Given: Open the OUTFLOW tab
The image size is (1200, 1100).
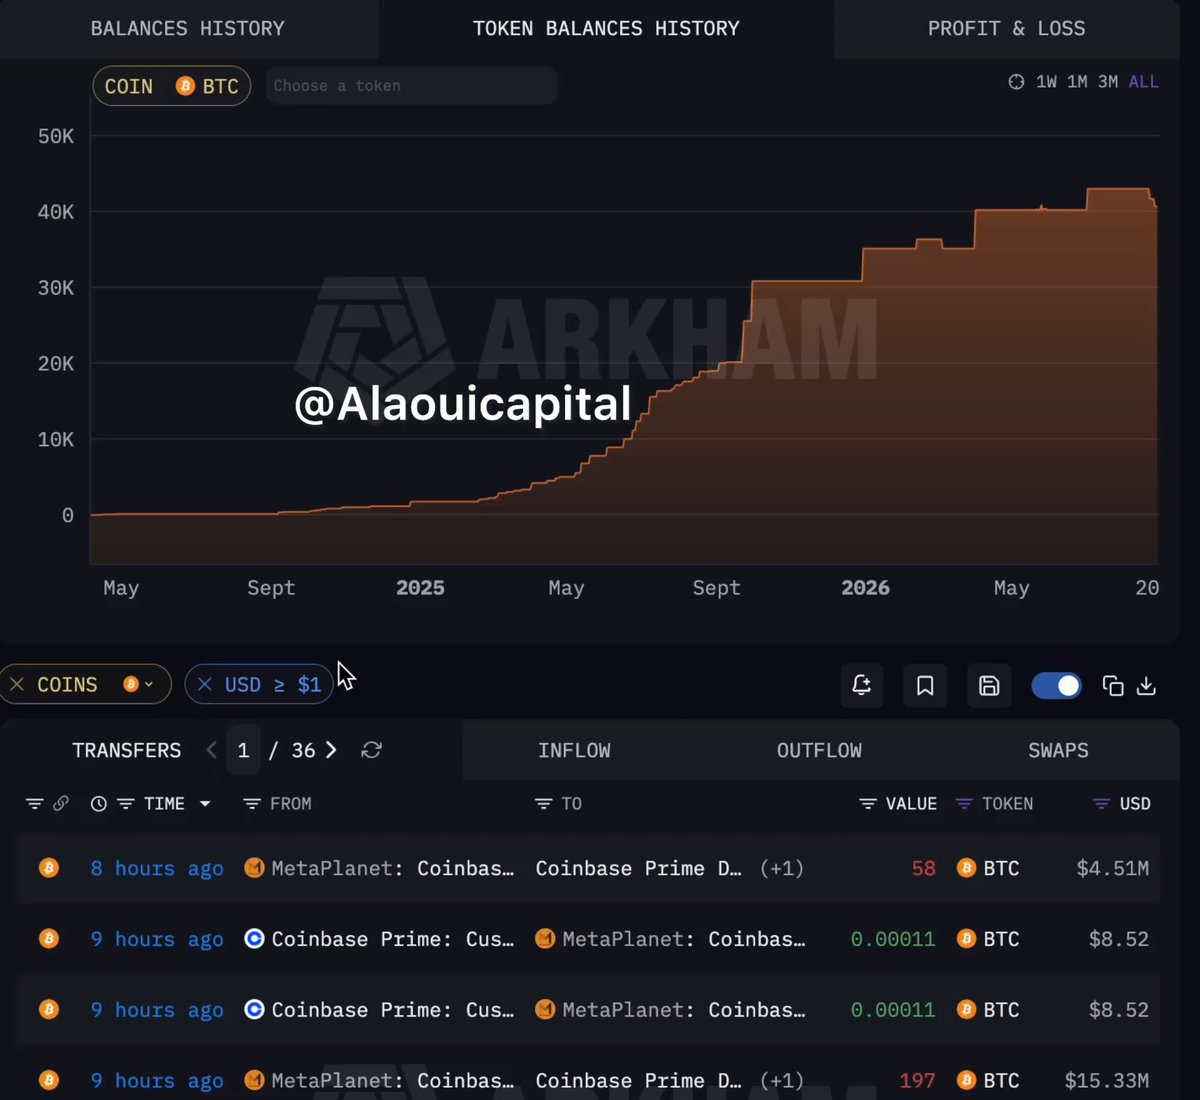Looking at the screenshot, I should coord(819,750).
